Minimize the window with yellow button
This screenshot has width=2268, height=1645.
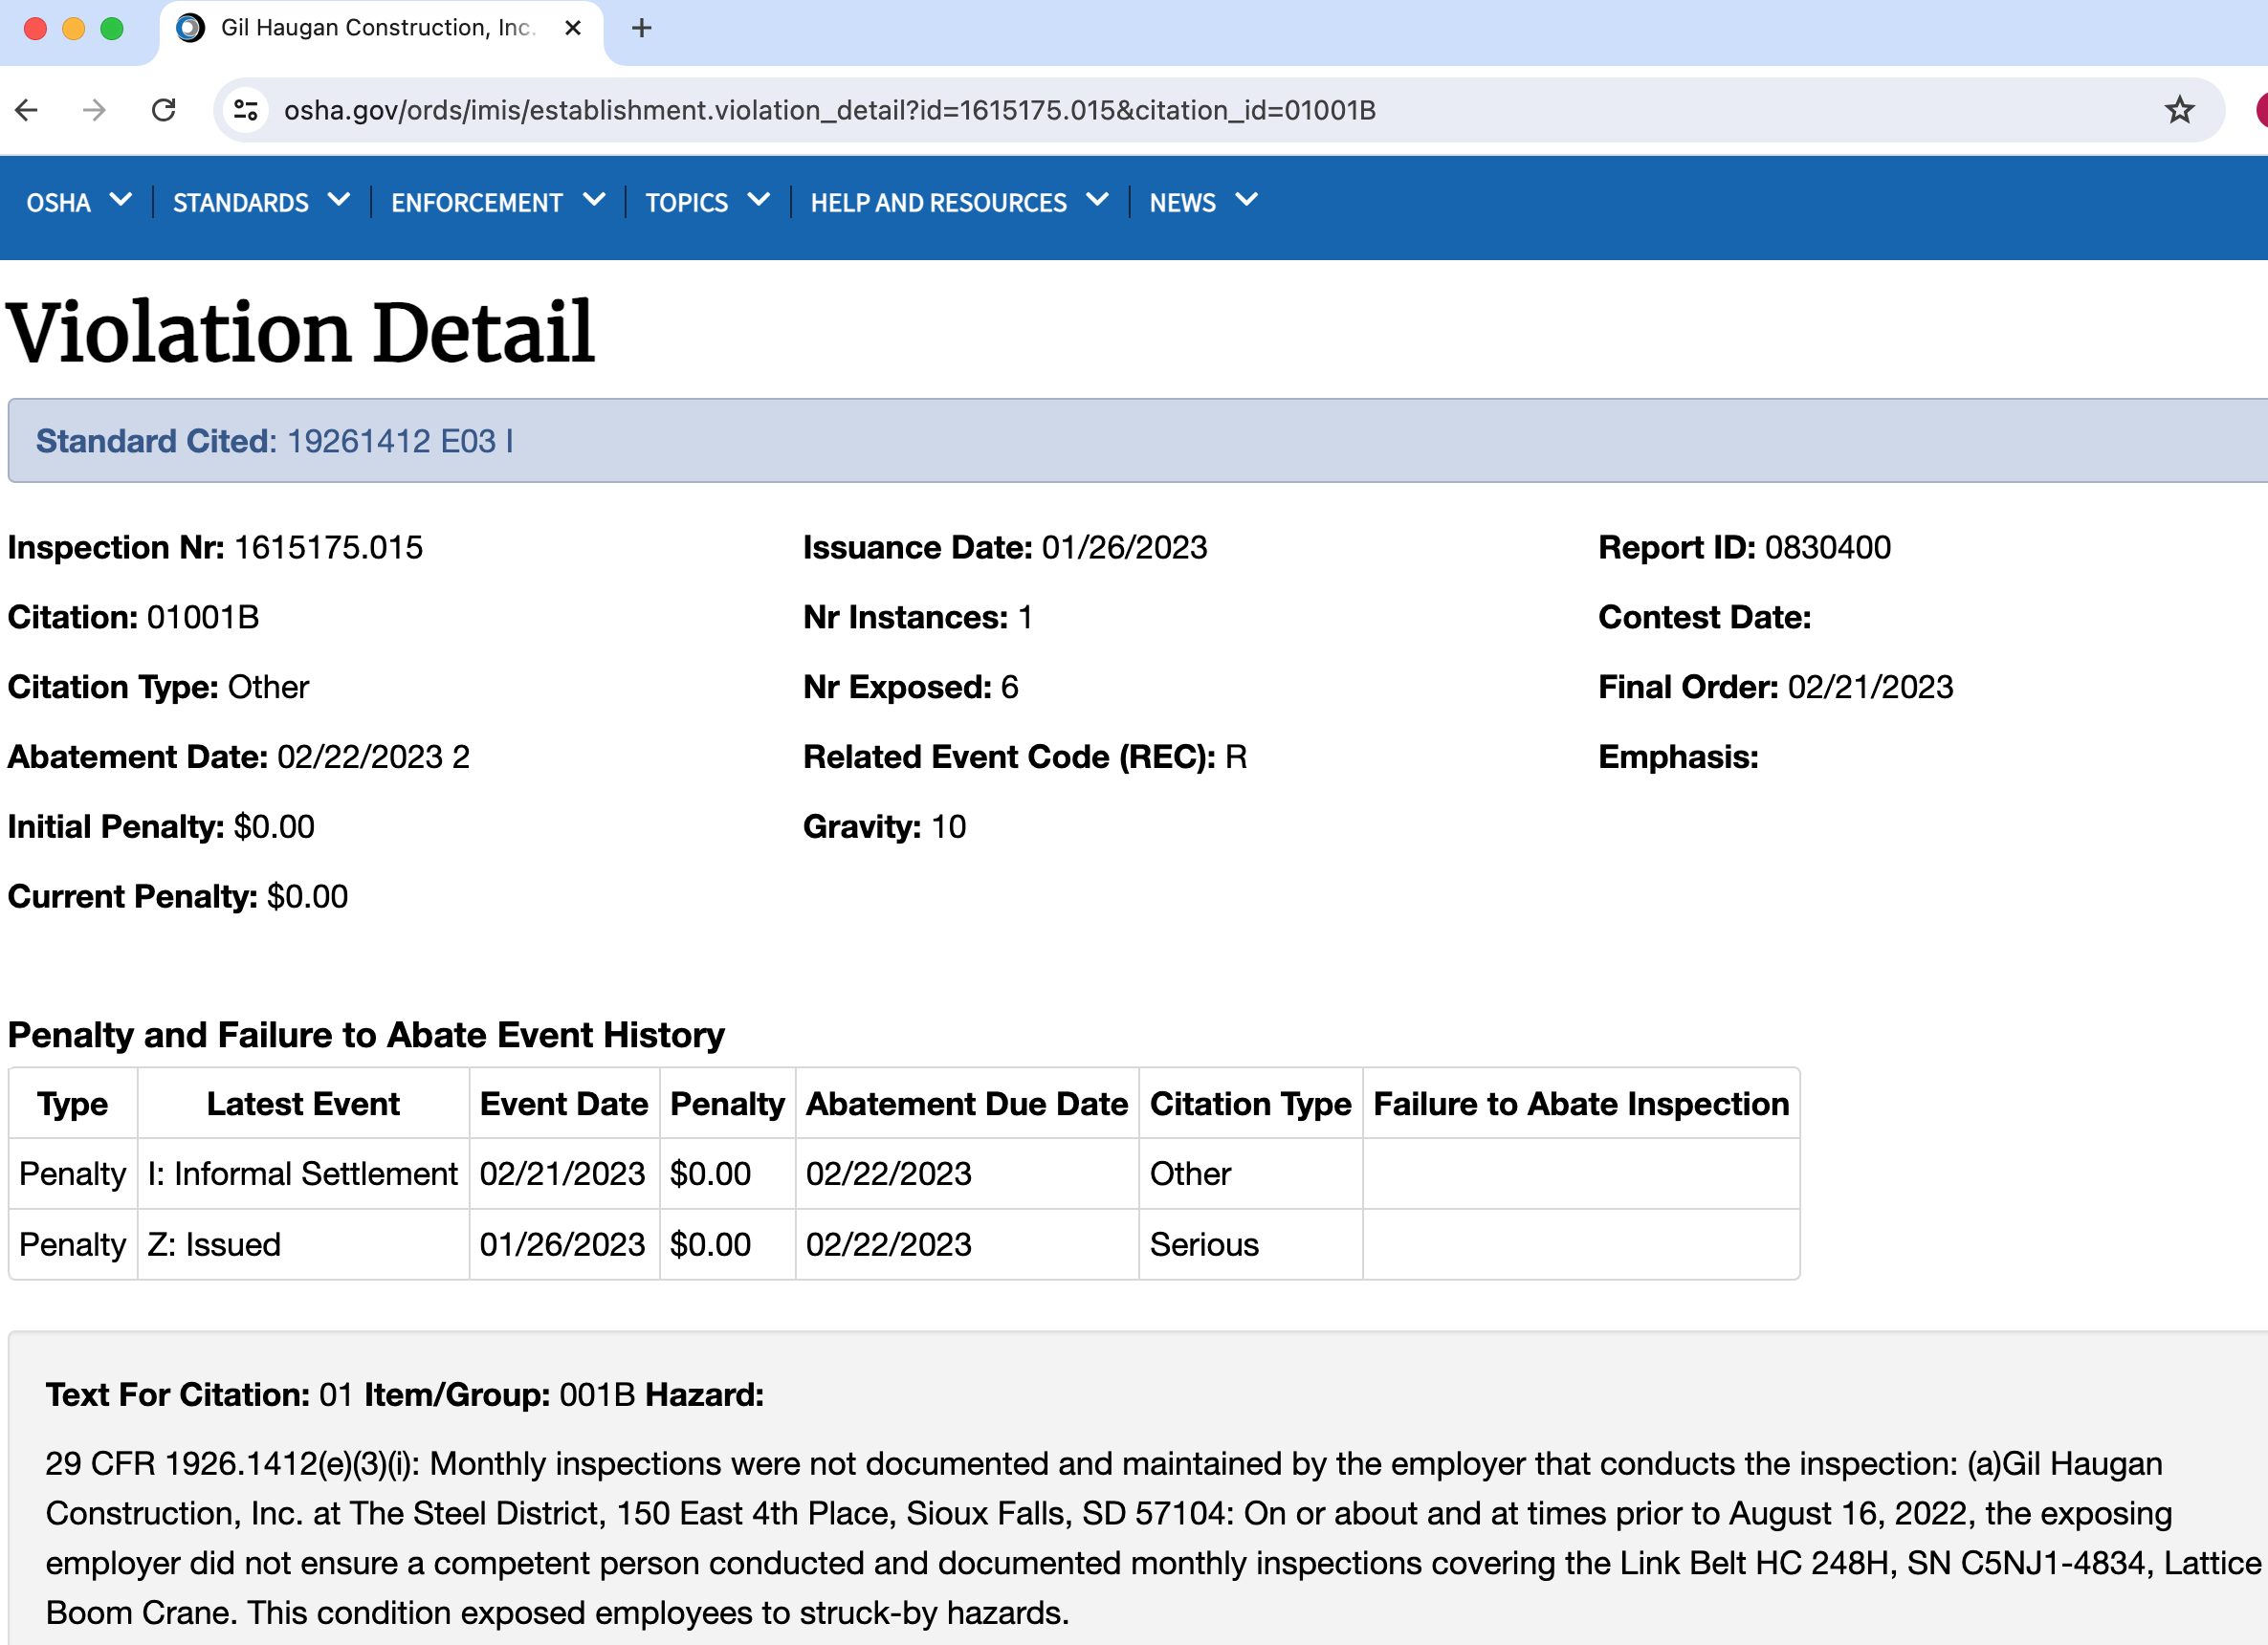point(74,28)
